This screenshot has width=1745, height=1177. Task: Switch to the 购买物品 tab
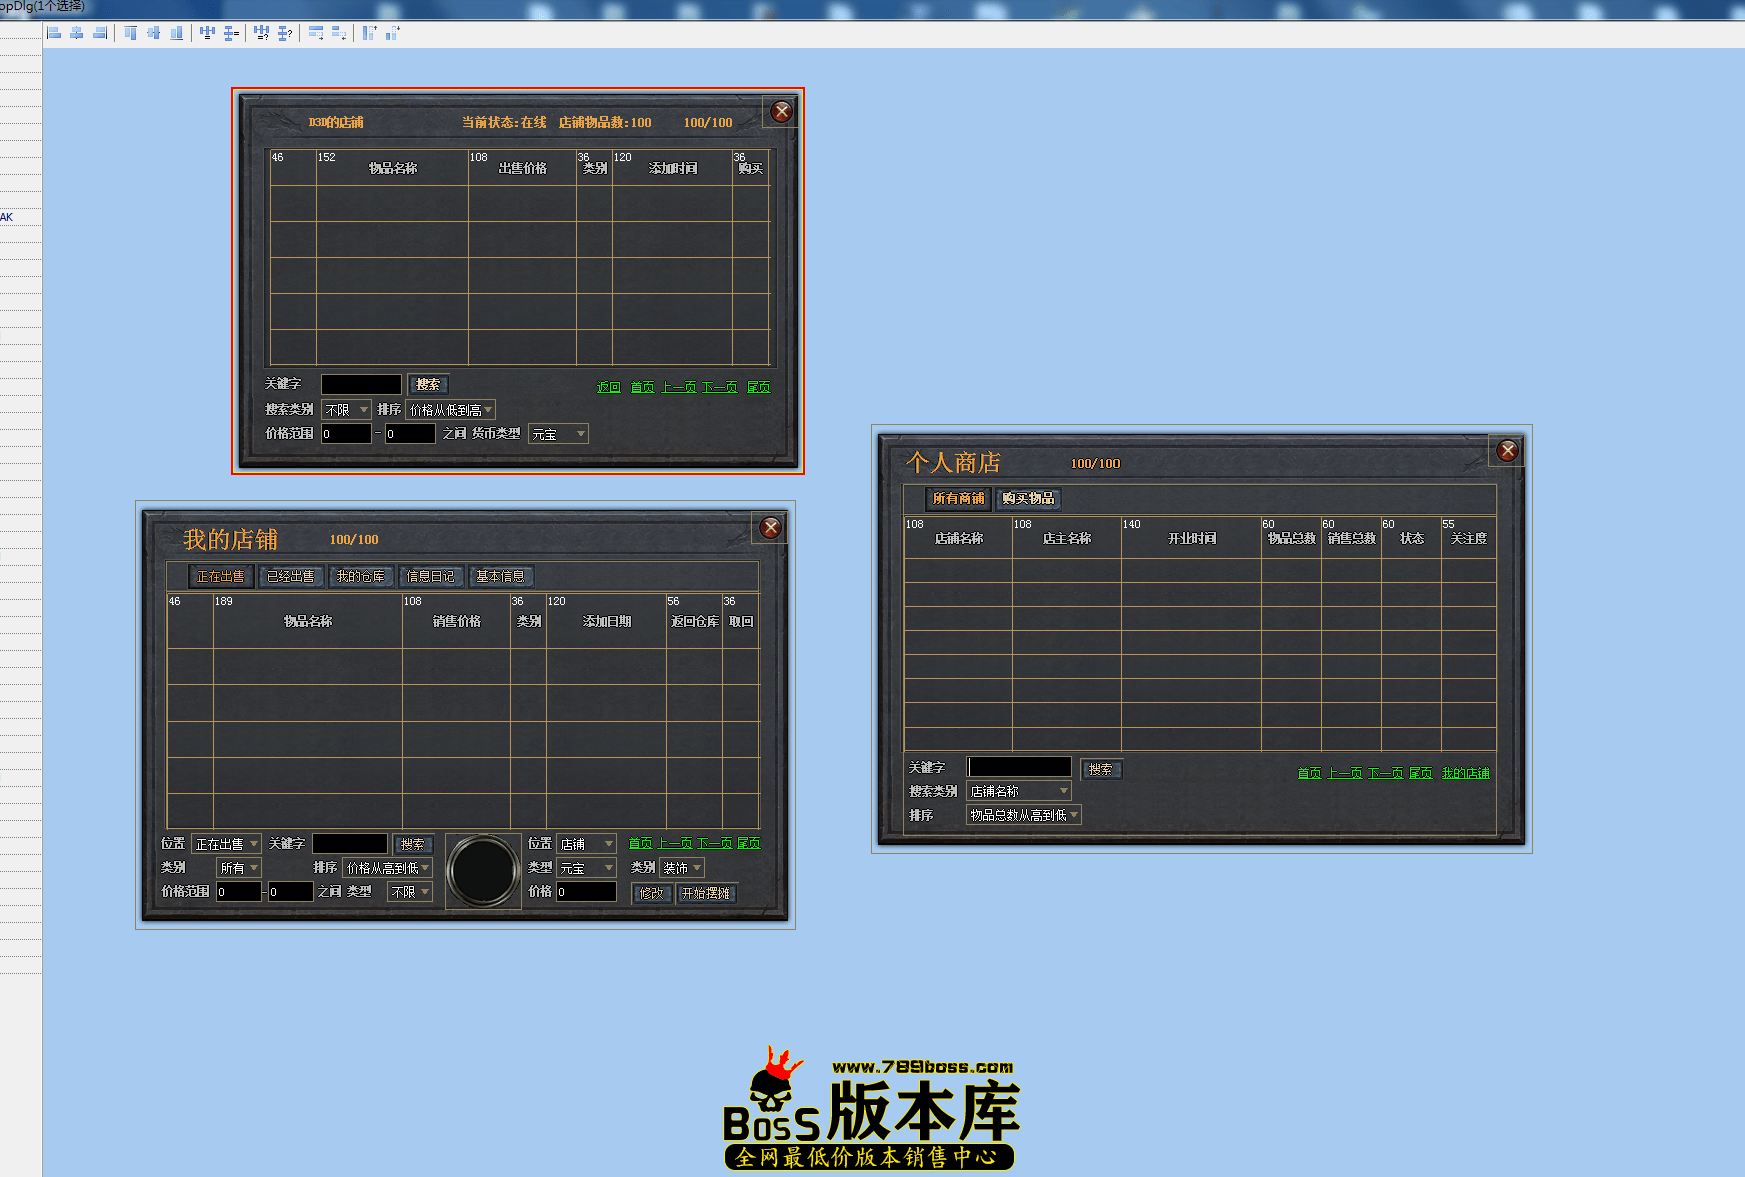[1031, 499]
